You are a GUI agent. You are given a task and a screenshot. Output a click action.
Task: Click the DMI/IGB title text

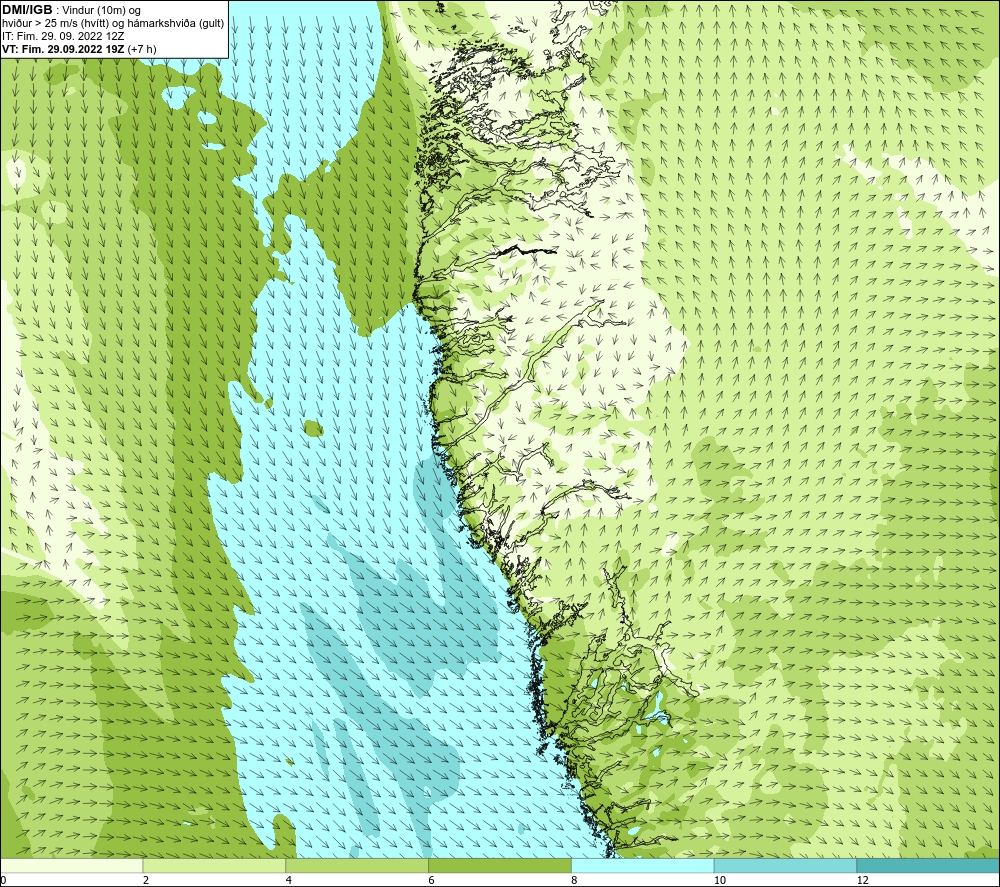click(x=27, y=10)
